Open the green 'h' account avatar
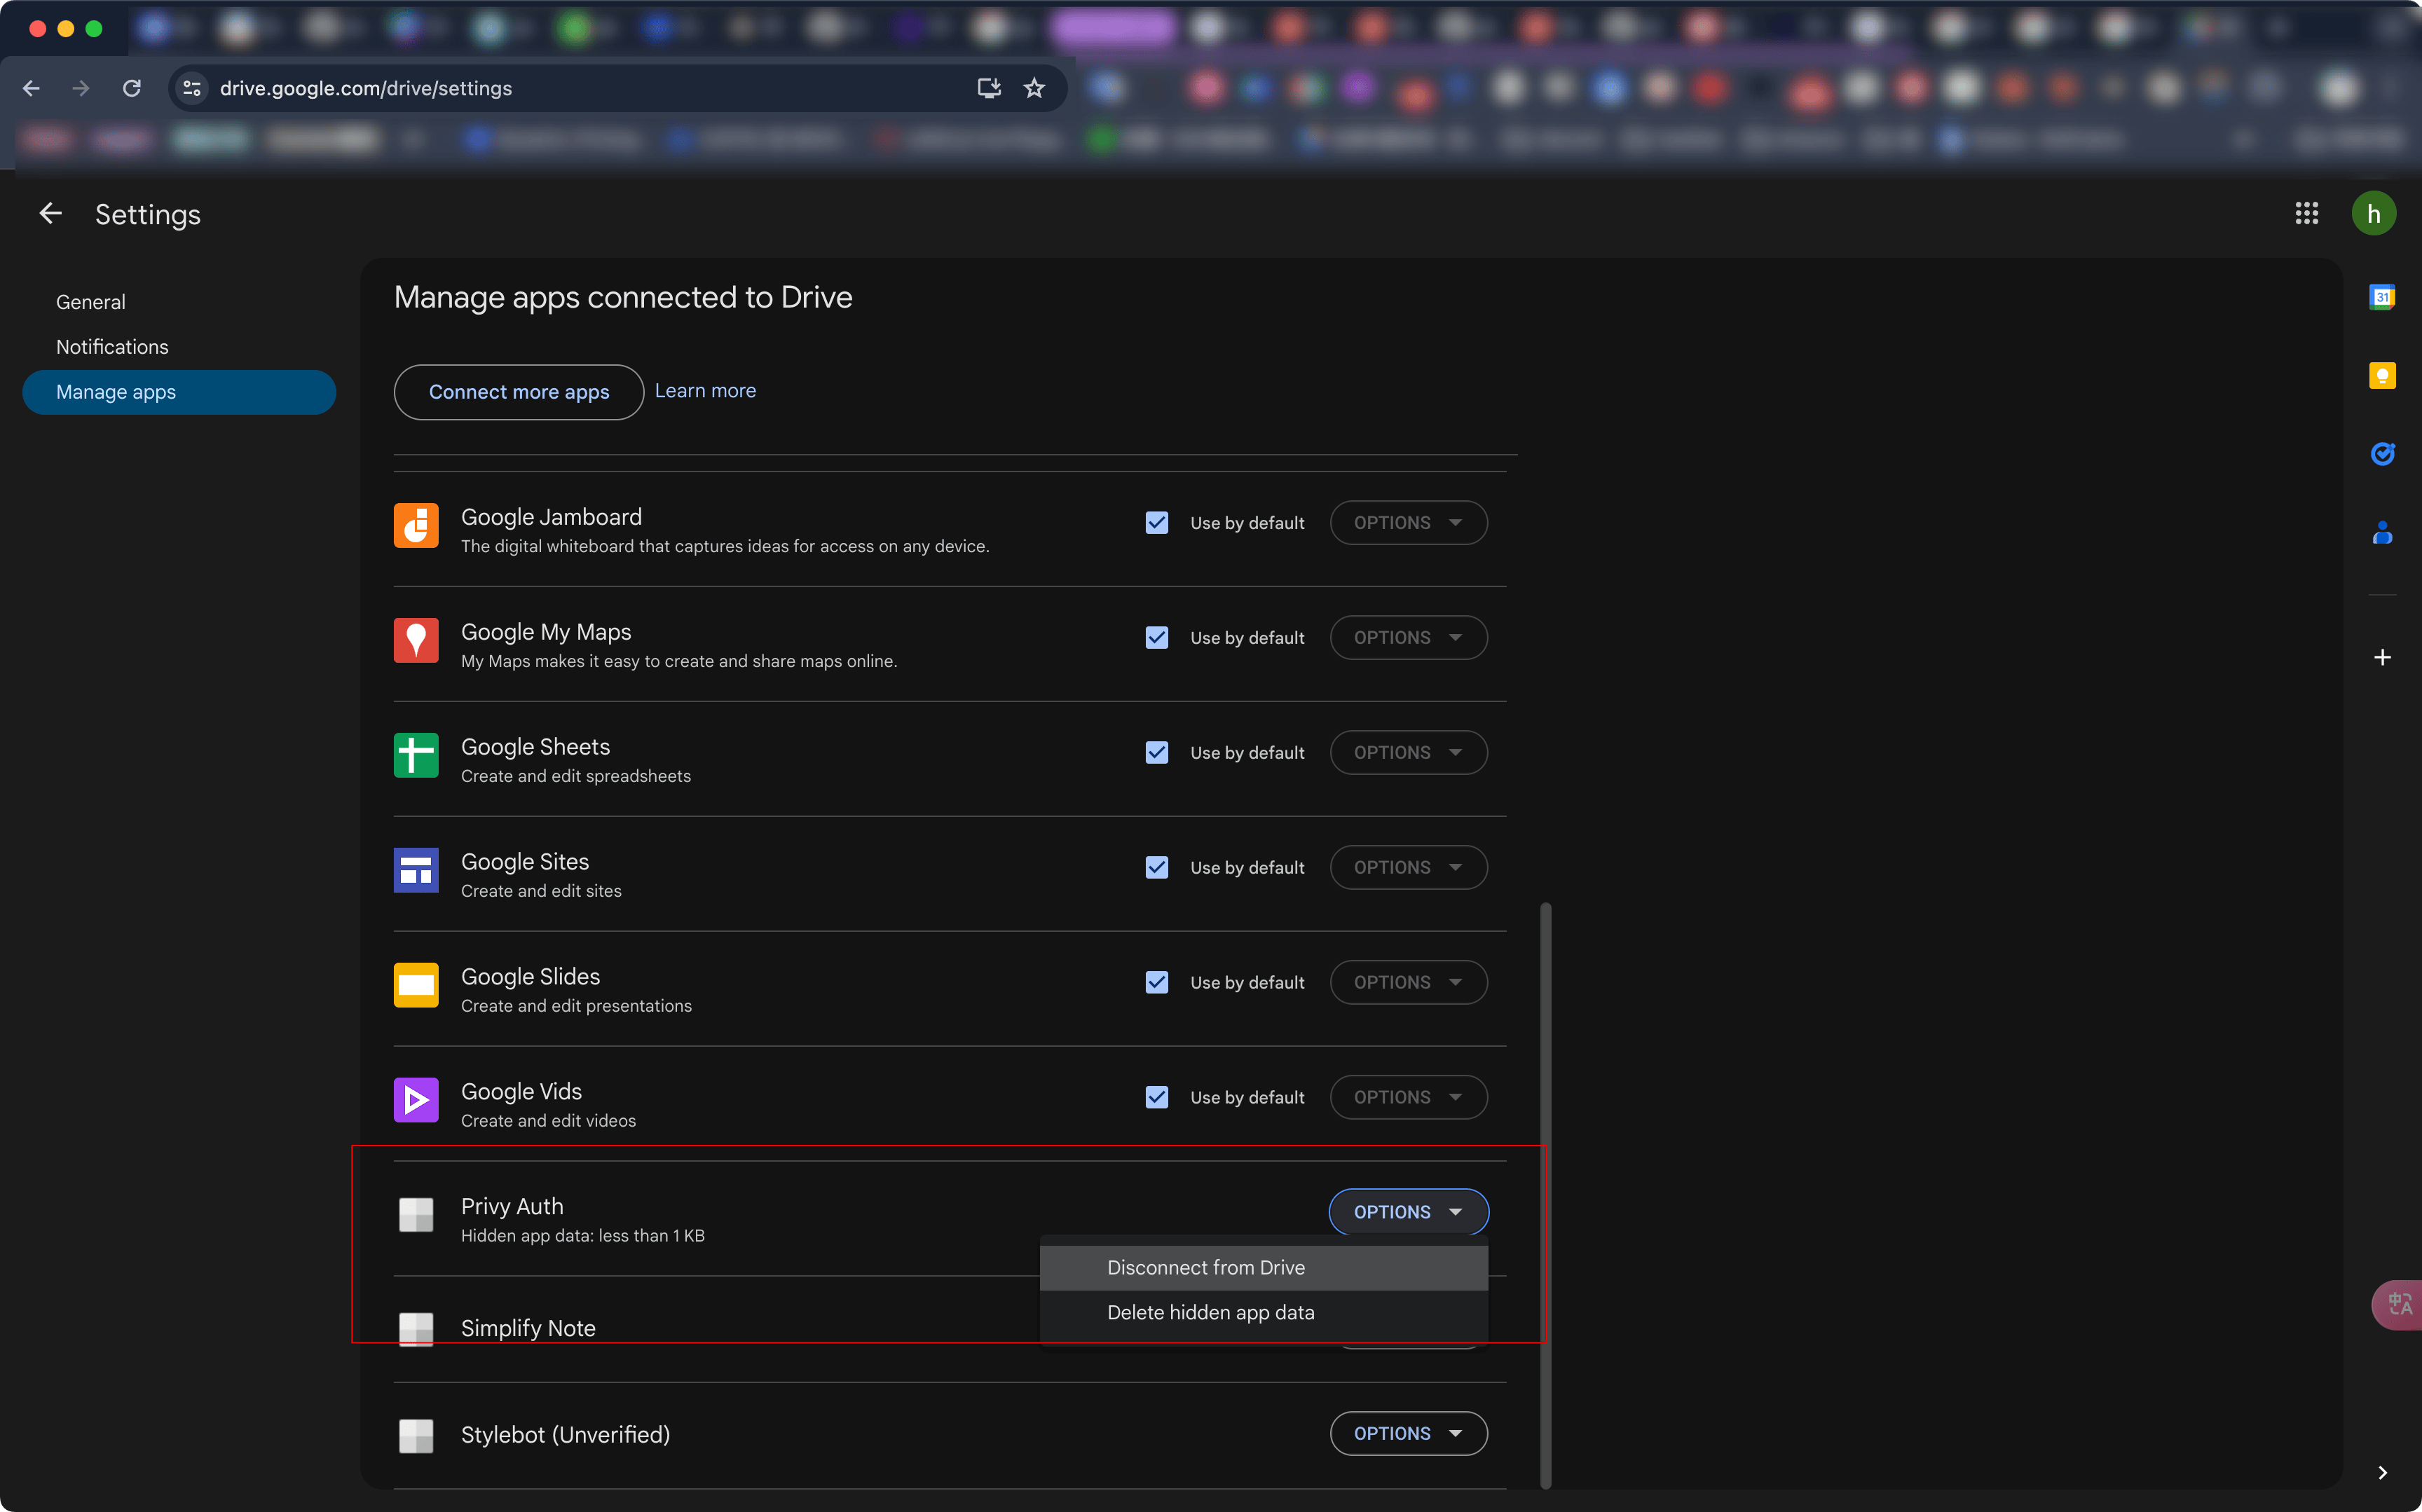The width and height of the screenshot is (2422, 1512). coord(2373,213)
